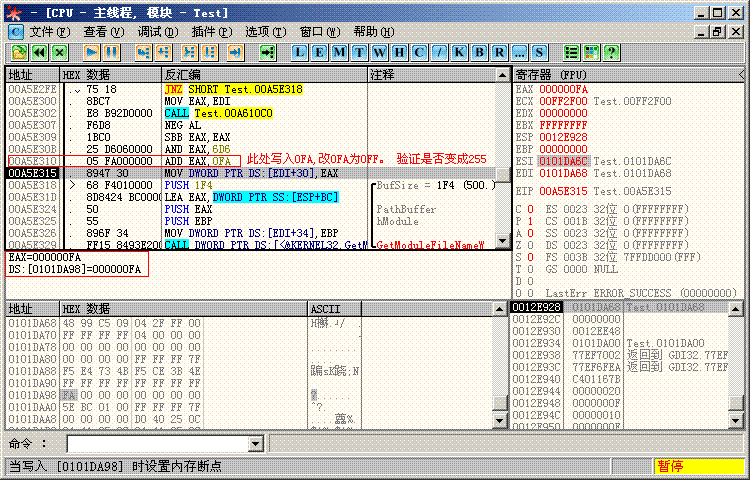Select the disassembly row at address 00A5E310
750x480 pixels.
(252, 161)
